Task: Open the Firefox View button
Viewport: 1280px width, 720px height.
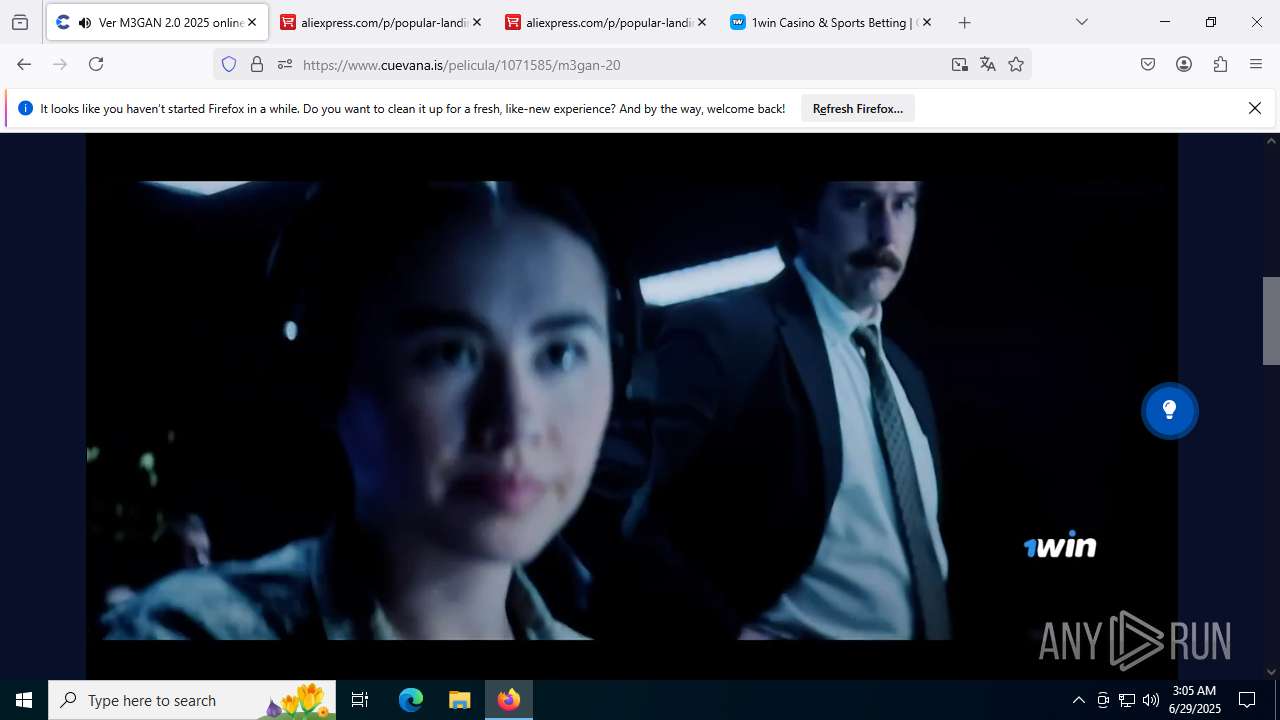Action: tap(20, 22)
